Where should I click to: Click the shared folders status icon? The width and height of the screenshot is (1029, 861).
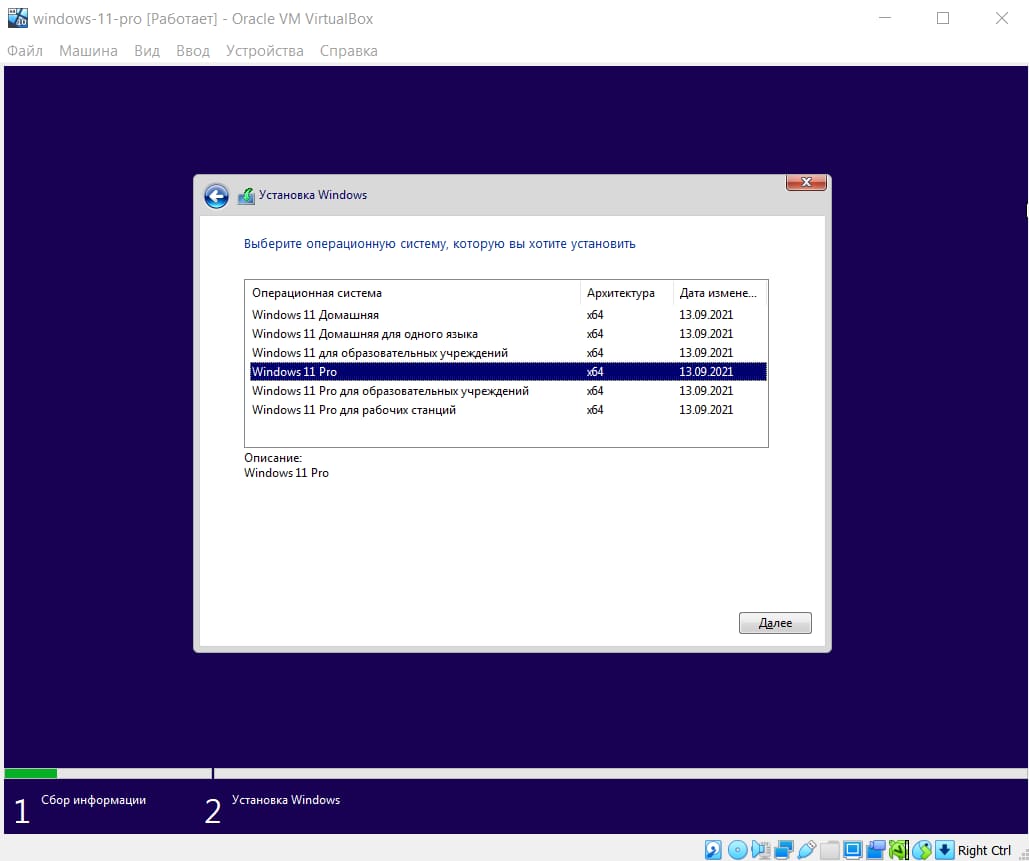tap(830, 850)
